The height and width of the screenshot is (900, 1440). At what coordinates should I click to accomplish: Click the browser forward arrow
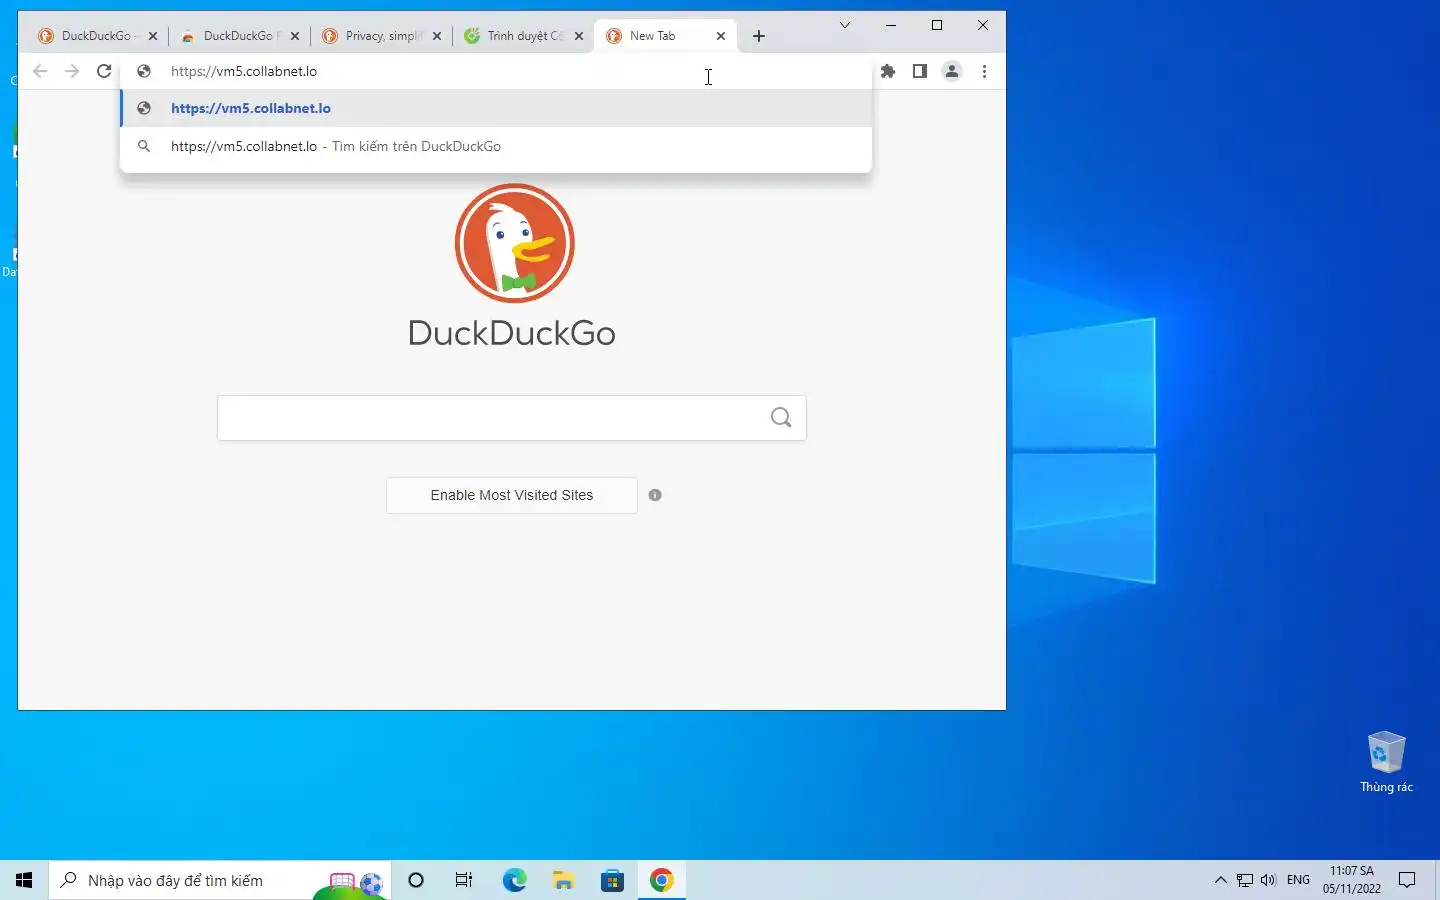coord(72,71)
